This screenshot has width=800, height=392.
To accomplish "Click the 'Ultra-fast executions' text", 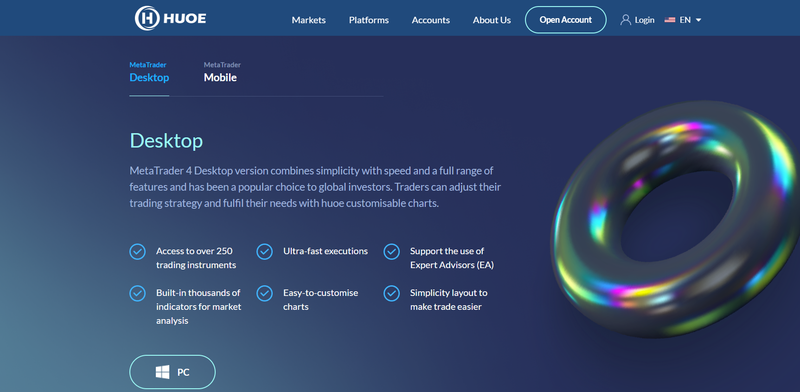I will [x=326, y=251].
